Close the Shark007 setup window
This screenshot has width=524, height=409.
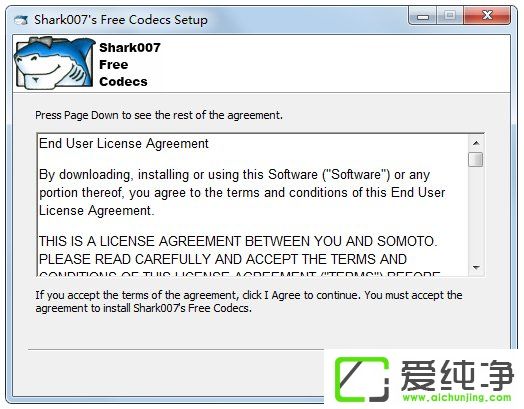coord(487,16)
